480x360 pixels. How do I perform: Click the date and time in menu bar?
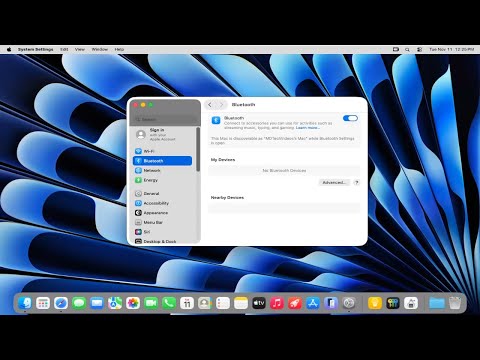tap(452, 49)
